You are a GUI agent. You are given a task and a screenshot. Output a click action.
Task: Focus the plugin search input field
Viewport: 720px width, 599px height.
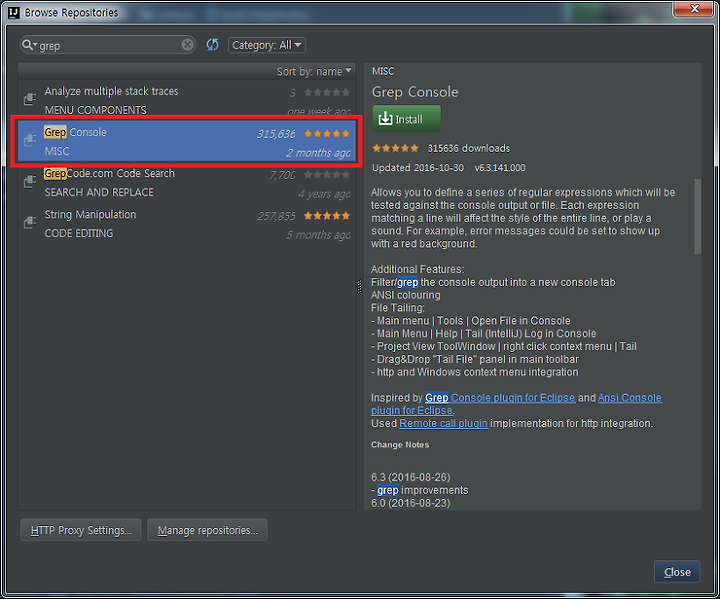pos(110,45)
